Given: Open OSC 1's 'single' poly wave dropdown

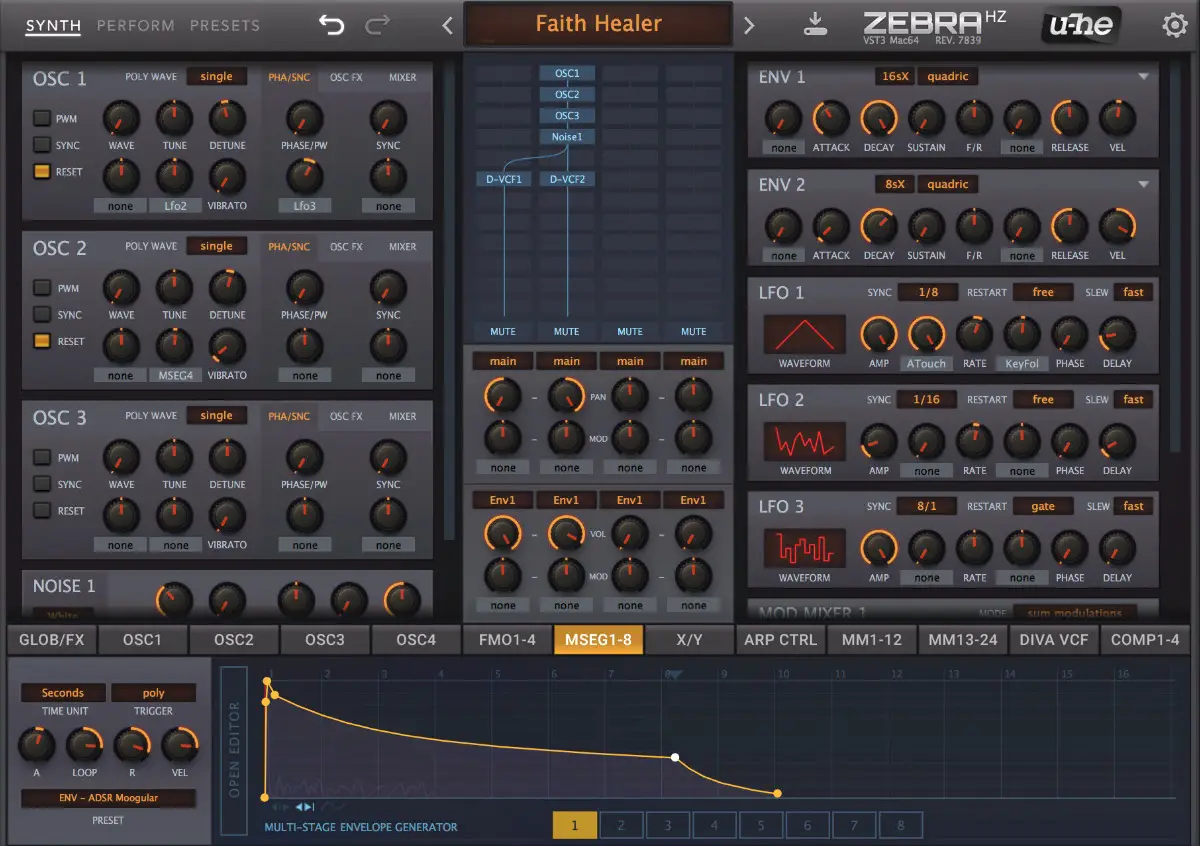Looking at the screenshot, I should [x=217, y=76].
